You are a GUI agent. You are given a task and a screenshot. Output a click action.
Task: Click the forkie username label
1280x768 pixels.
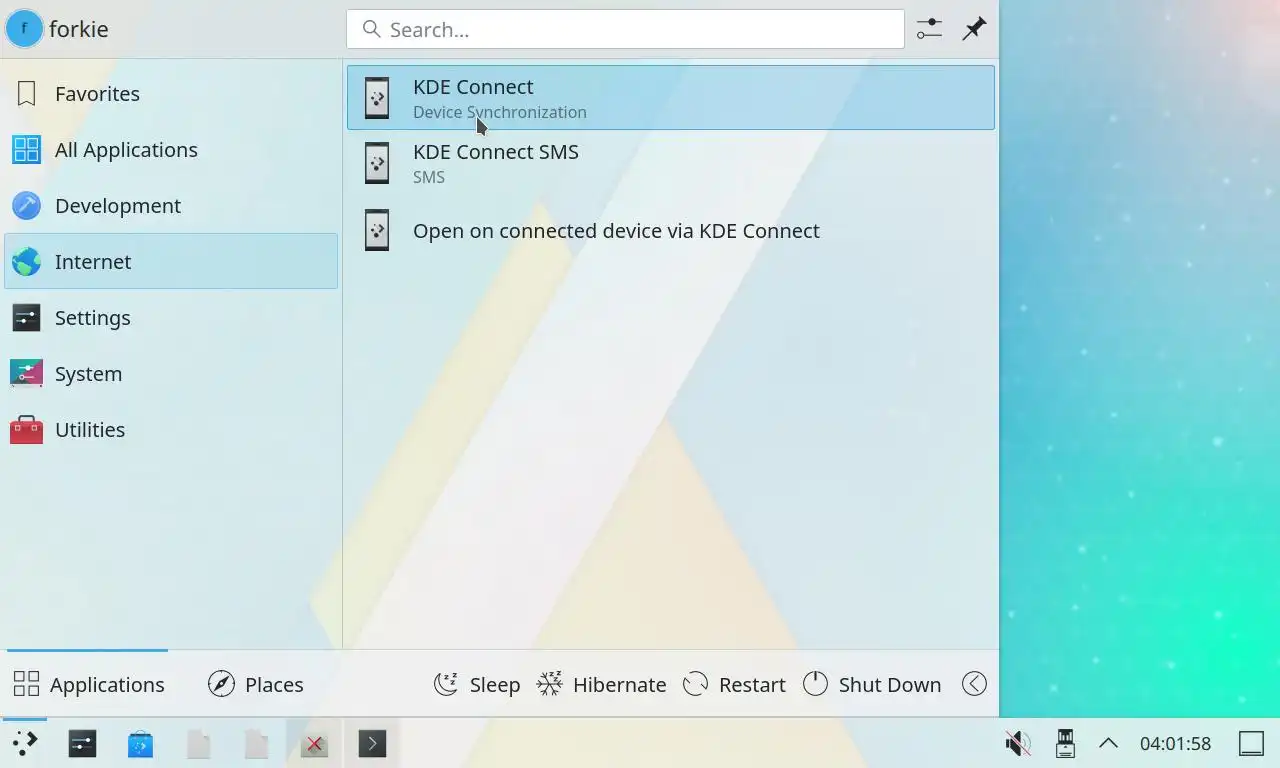click(x=79, y=29)
